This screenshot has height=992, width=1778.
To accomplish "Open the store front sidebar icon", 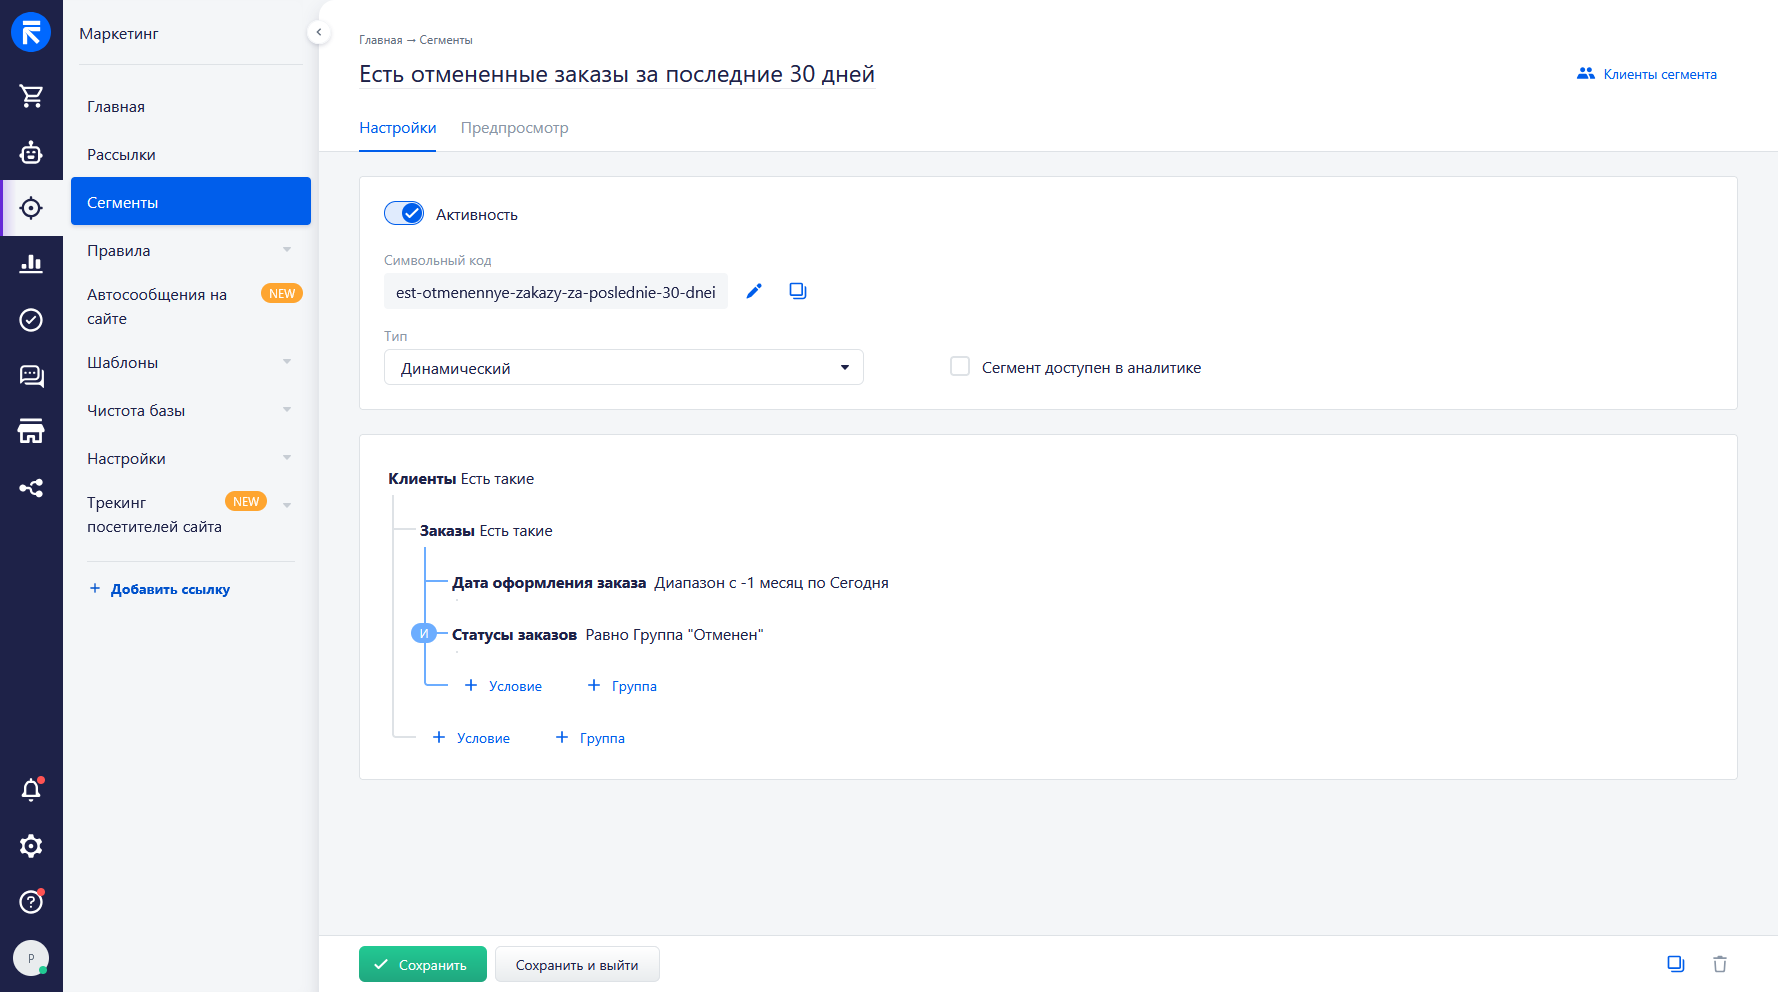I will 31,432.
